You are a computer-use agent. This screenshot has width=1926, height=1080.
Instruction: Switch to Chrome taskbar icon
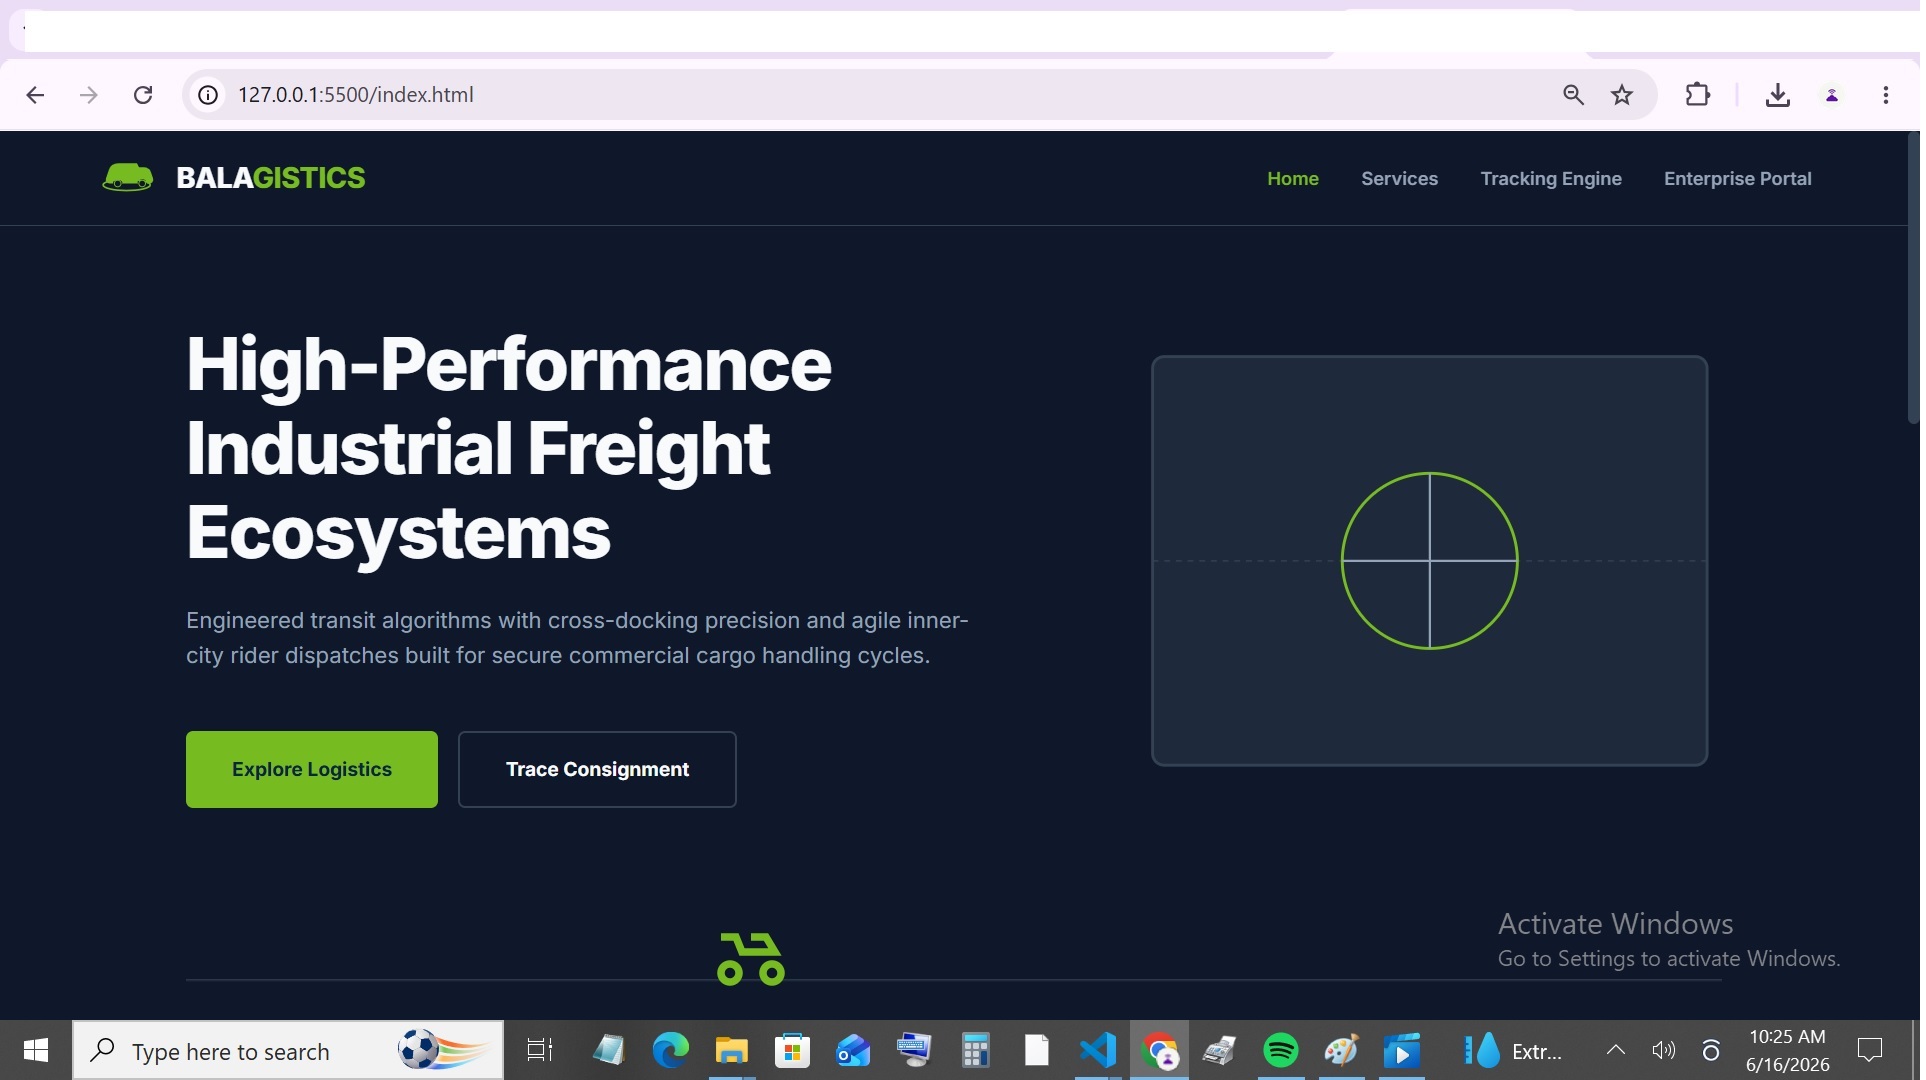tap(1160, 1051)
